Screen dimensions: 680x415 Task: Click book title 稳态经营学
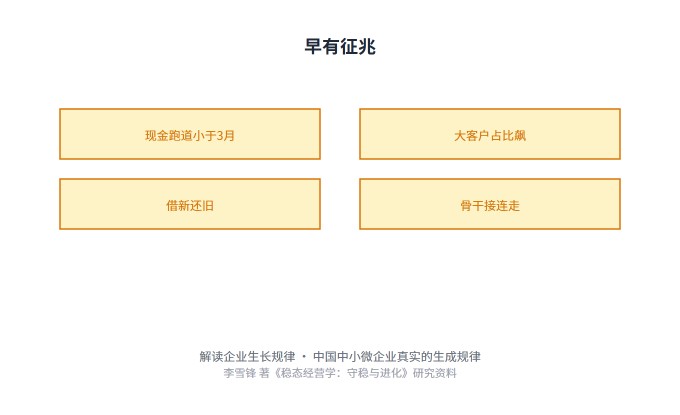(308, 373)
